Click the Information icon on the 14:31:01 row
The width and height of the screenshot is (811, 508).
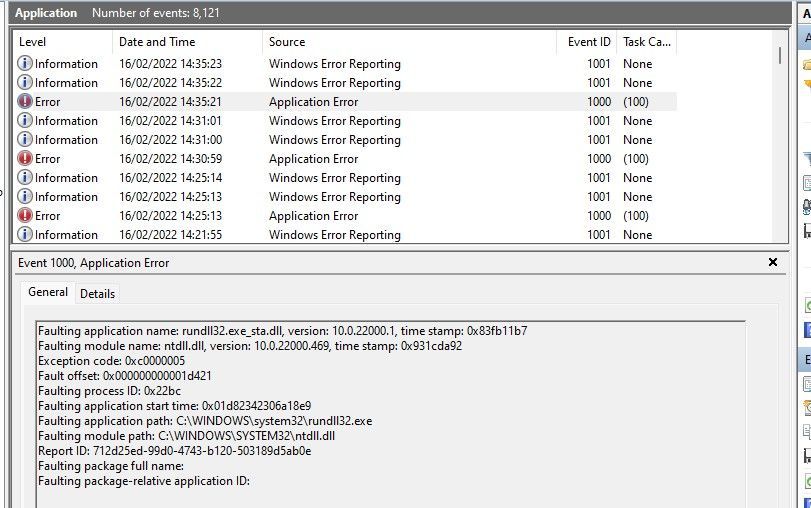pyautogui.click(x=25, y=121)
